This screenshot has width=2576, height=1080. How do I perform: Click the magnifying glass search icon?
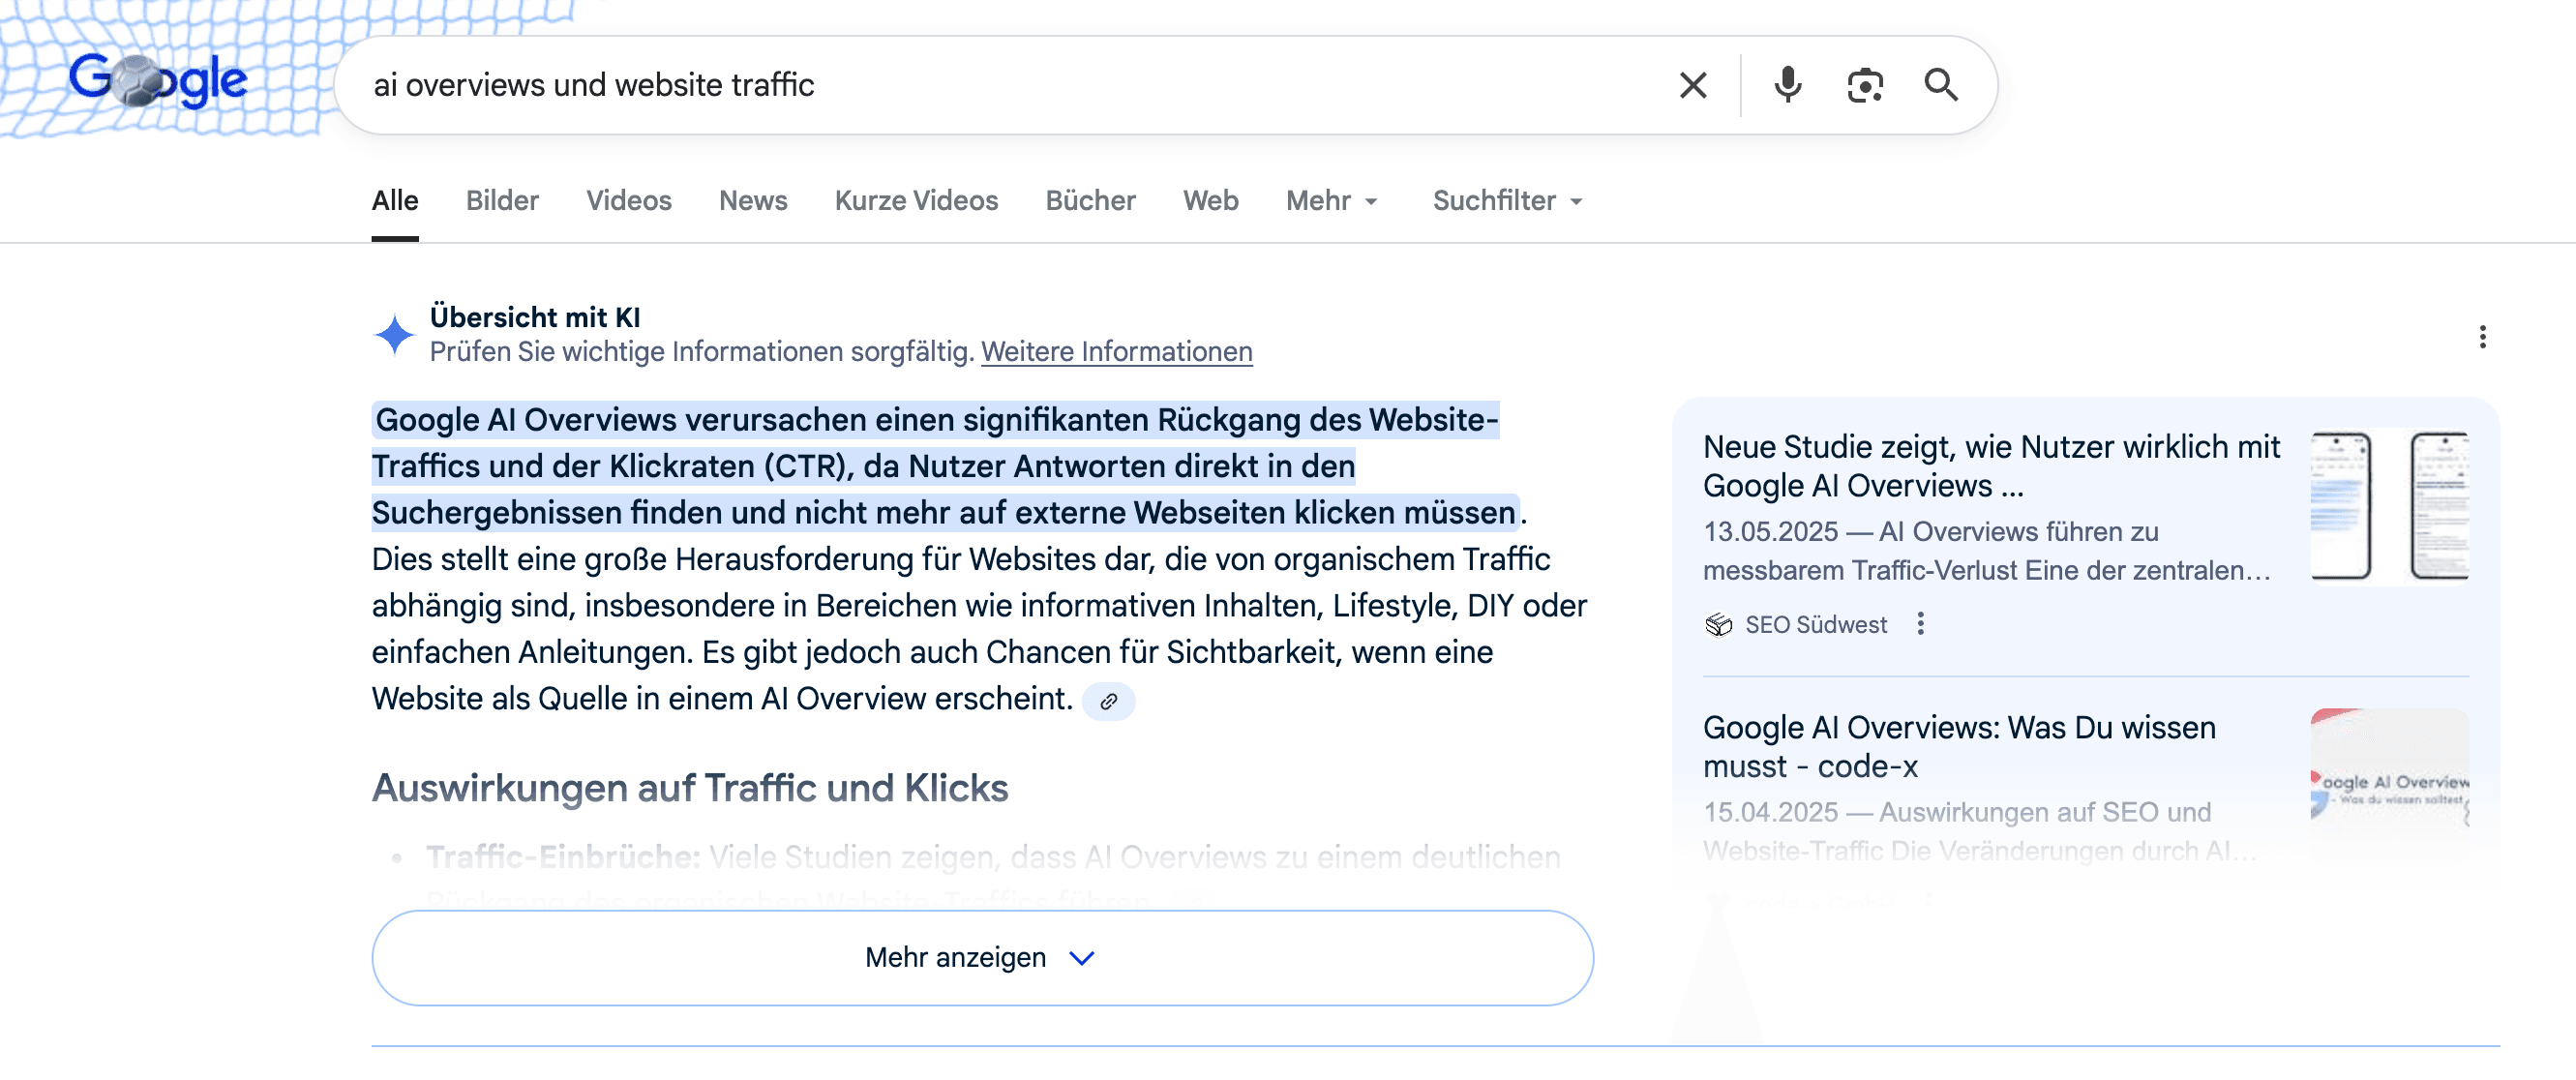coord(1940,85)
